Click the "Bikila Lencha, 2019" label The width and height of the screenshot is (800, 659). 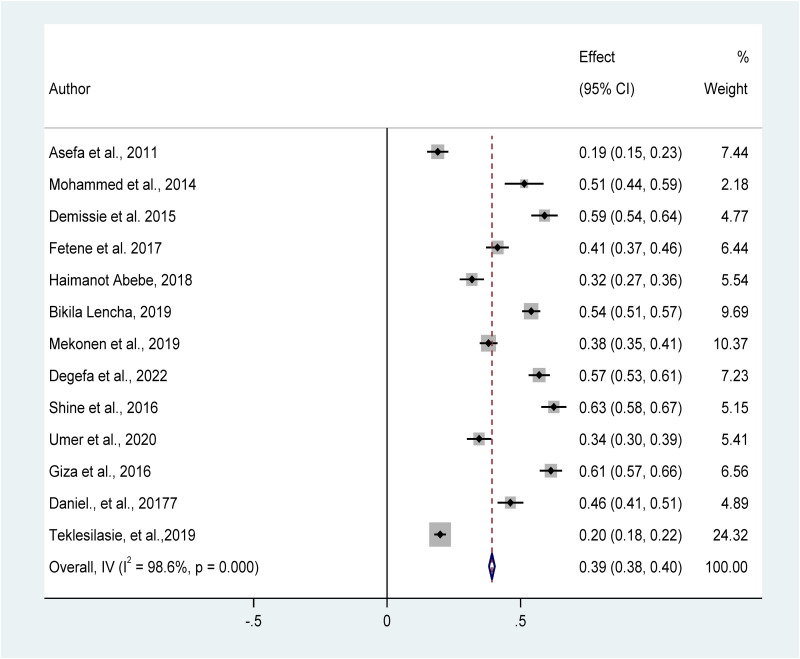click(x=110, y=312)
